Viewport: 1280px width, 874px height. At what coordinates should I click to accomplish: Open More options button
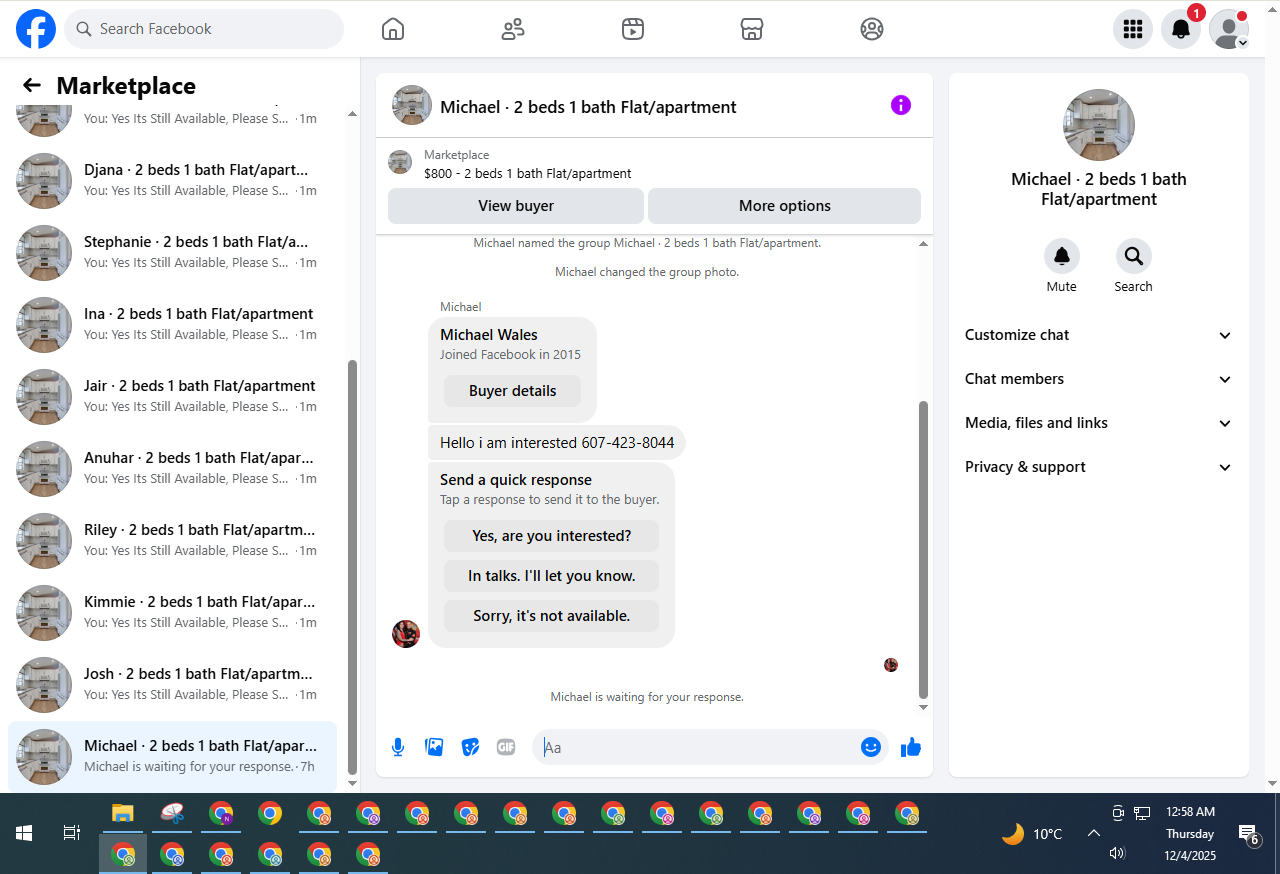[x=785, y=206]
